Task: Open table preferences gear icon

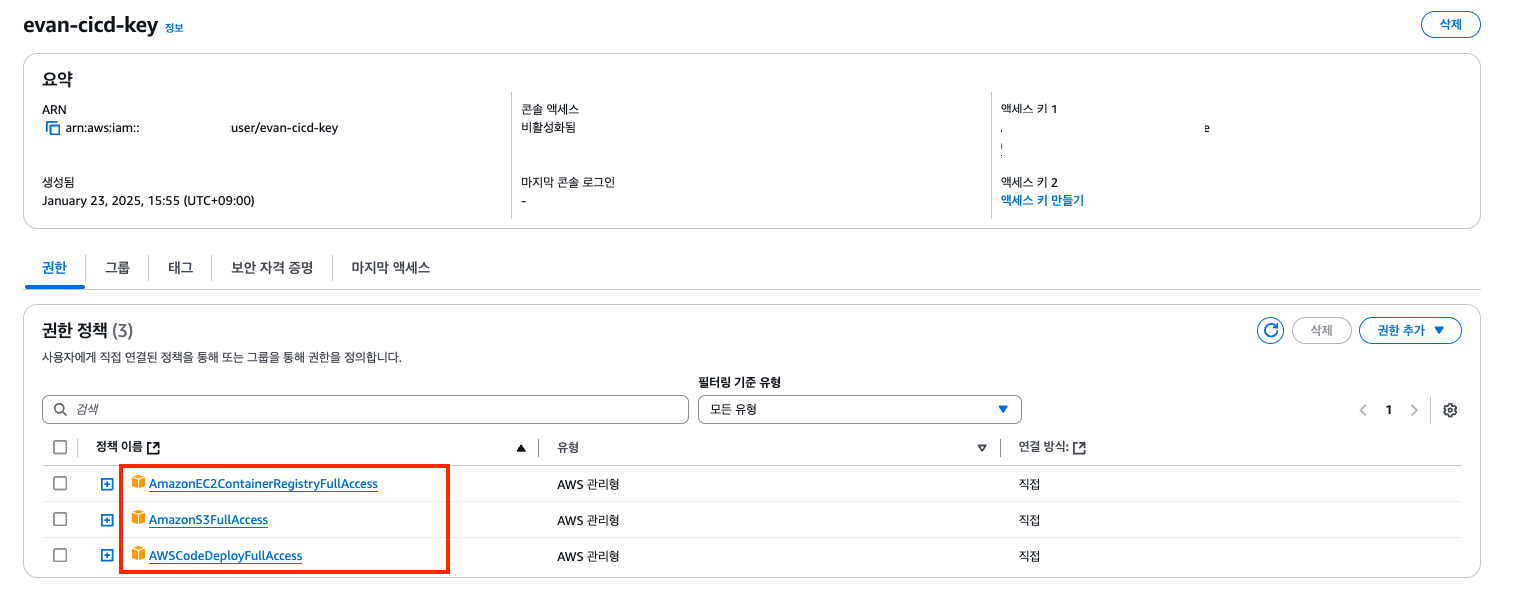Action: click(x=1450, y=410)
